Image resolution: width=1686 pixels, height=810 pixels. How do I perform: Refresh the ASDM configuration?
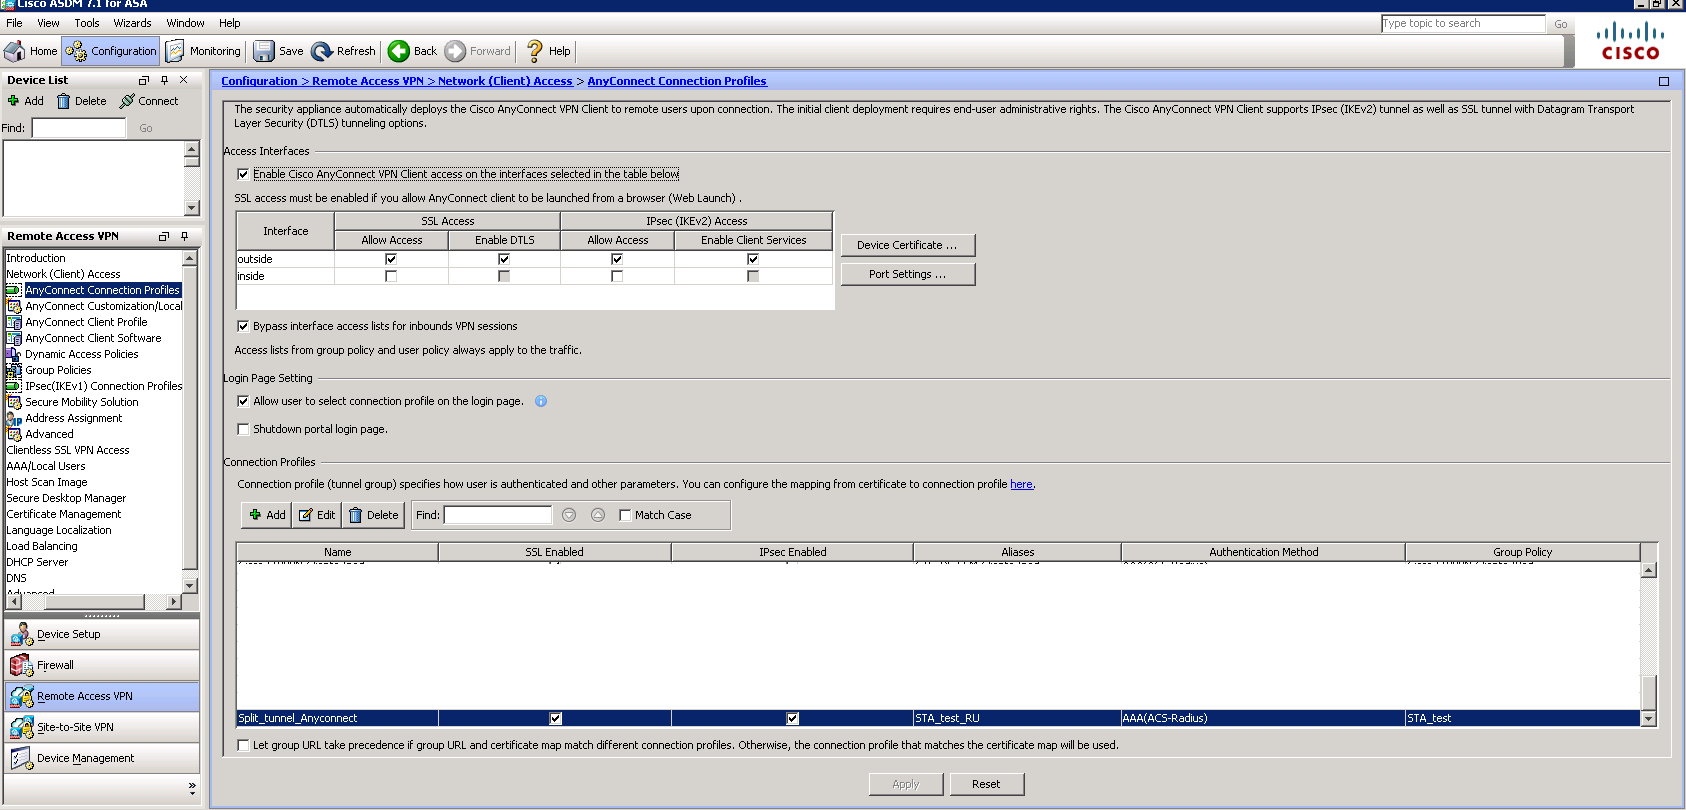(344, 51)
